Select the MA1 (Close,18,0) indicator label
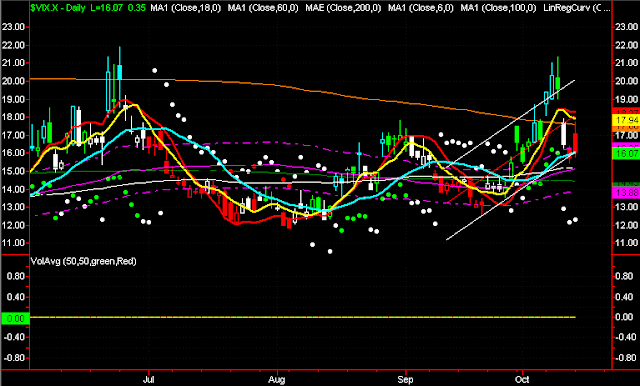The width and height of the screenshot is (640, 386). [185, 8]
